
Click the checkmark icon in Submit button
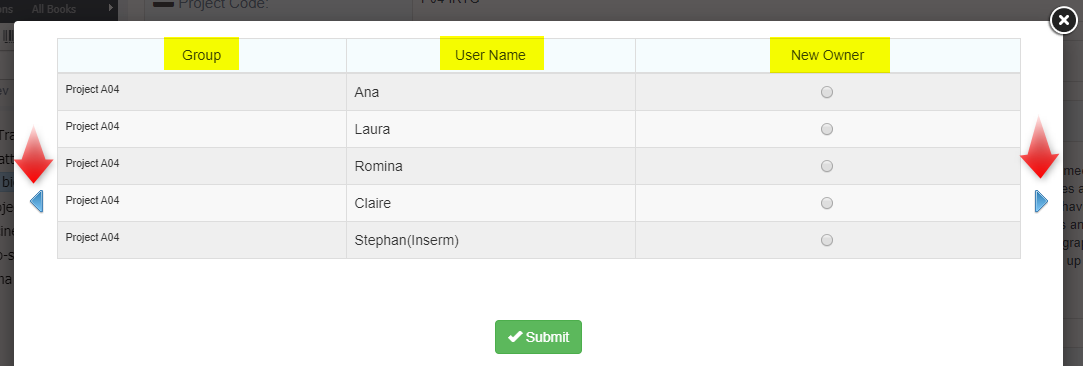pyautogui.click(x=515, y=337)
